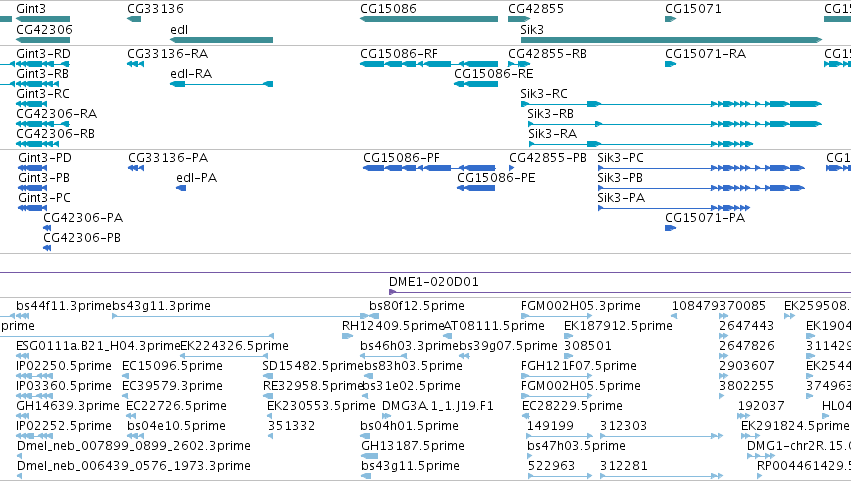Click the Gint3-RD transcript label
Screen dimensions: 851x481
43,54
